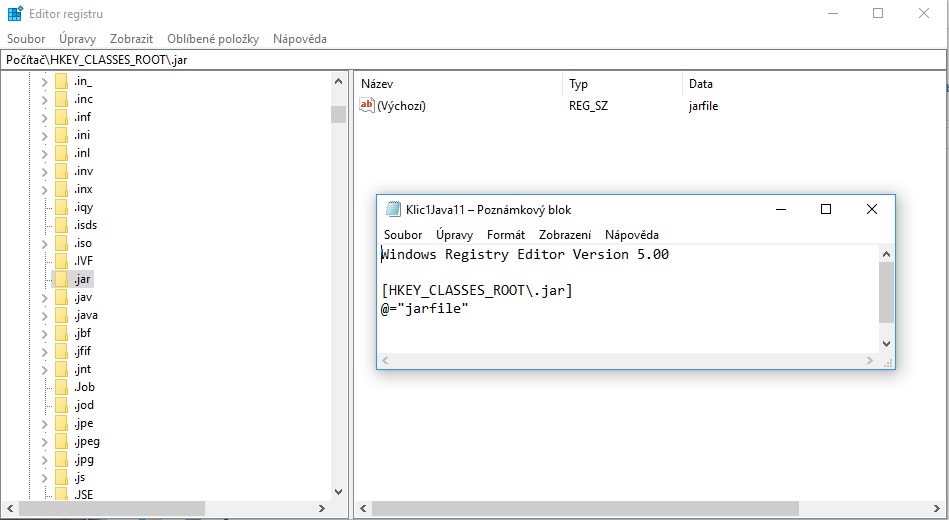Viewport: 949px width, 520px height.
Task: Click the jarfile data cell
Action: pos(703,106)
